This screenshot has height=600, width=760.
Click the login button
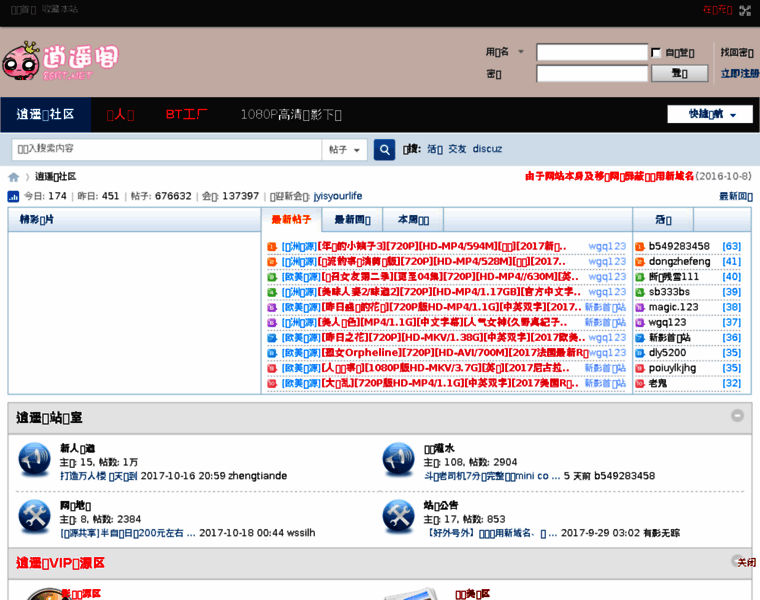tap(680, 73)
